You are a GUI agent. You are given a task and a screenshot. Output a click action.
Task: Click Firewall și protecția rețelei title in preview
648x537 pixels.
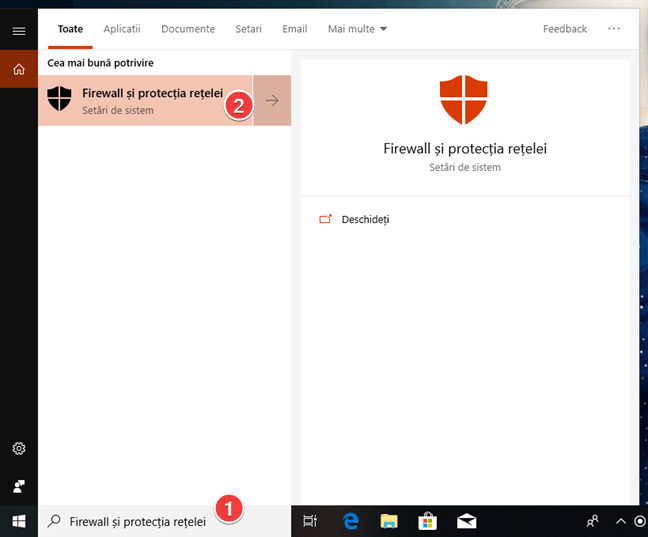tap(465, 149)
